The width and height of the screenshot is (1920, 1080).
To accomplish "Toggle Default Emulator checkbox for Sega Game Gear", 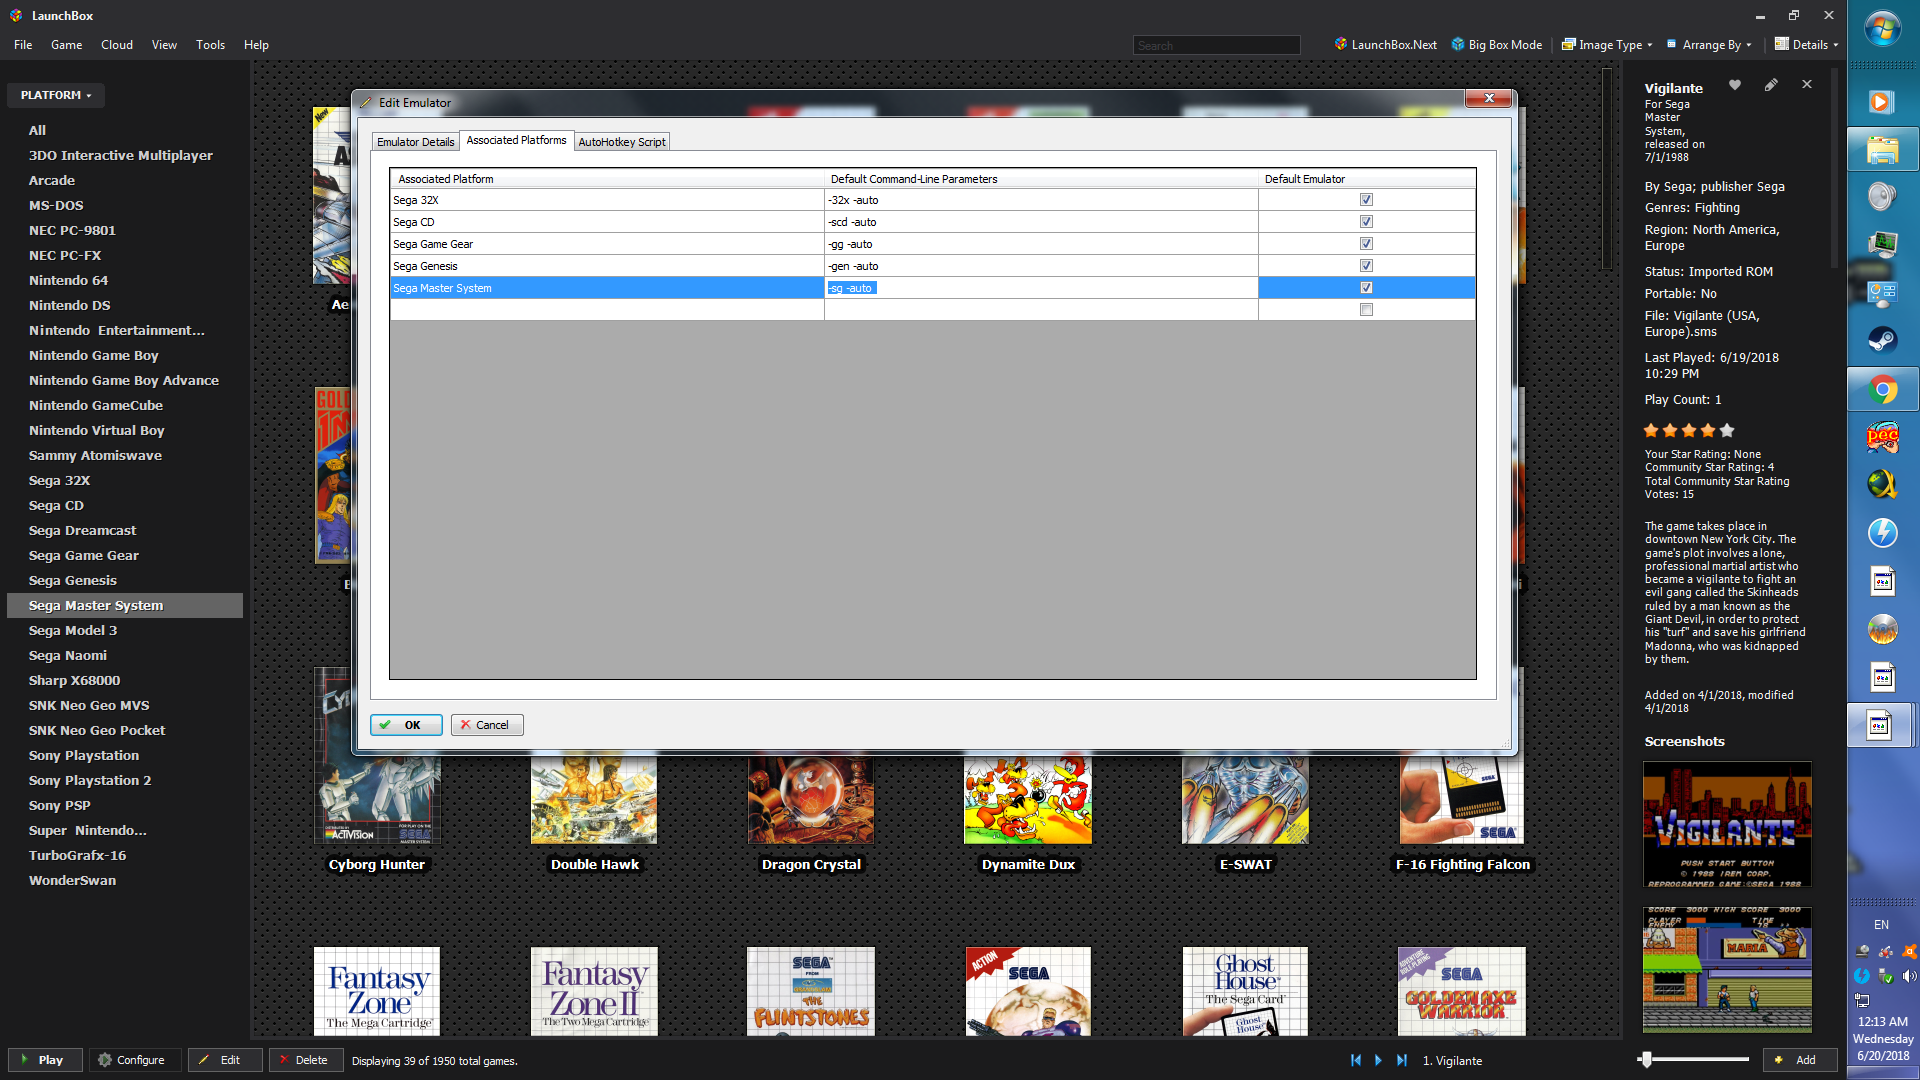I will 1366,244.
